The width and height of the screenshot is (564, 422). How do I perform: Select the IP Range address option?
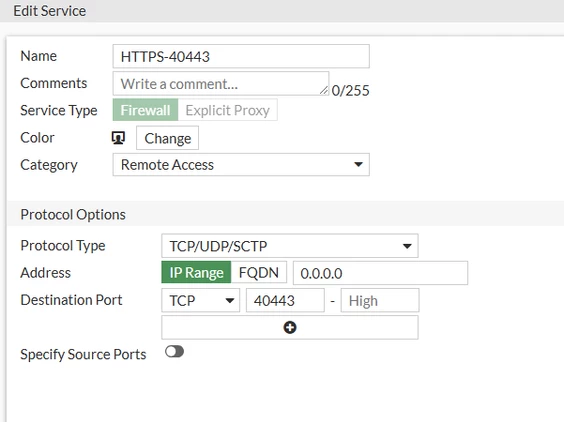tap(196, 272)
